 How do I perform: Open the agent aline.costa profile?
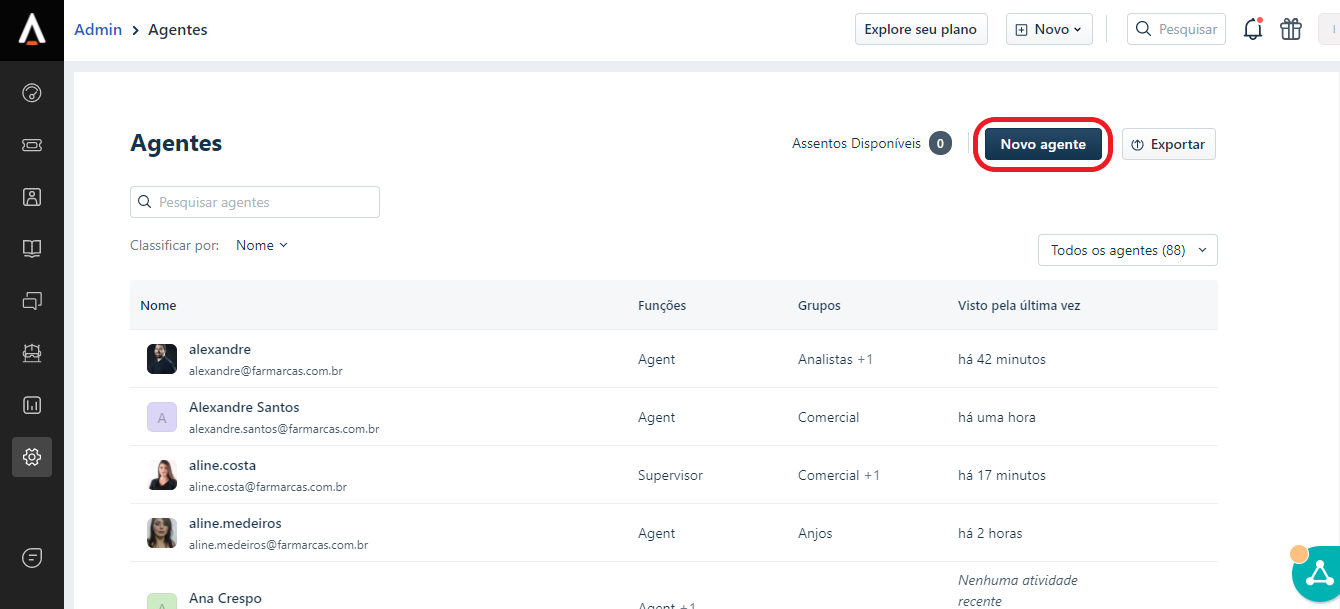click(222, 466)
